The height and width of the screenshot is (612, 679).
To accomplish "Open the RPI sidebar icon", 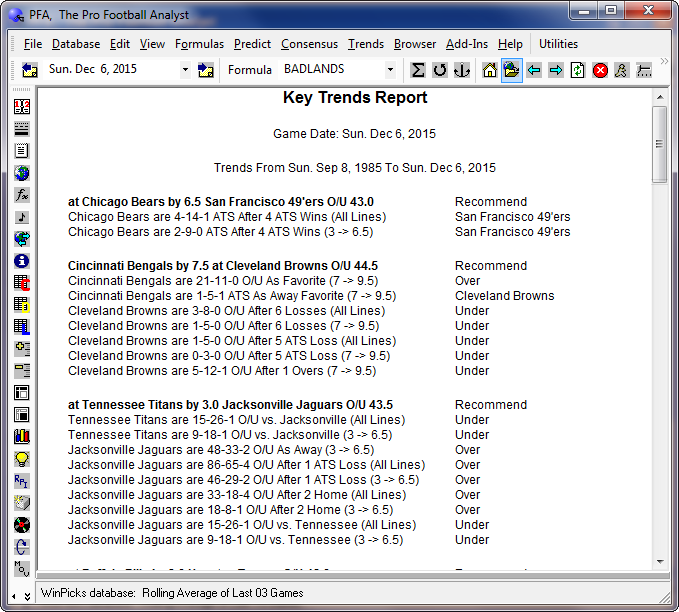I will pyautogui.click(x=22, y=481).
